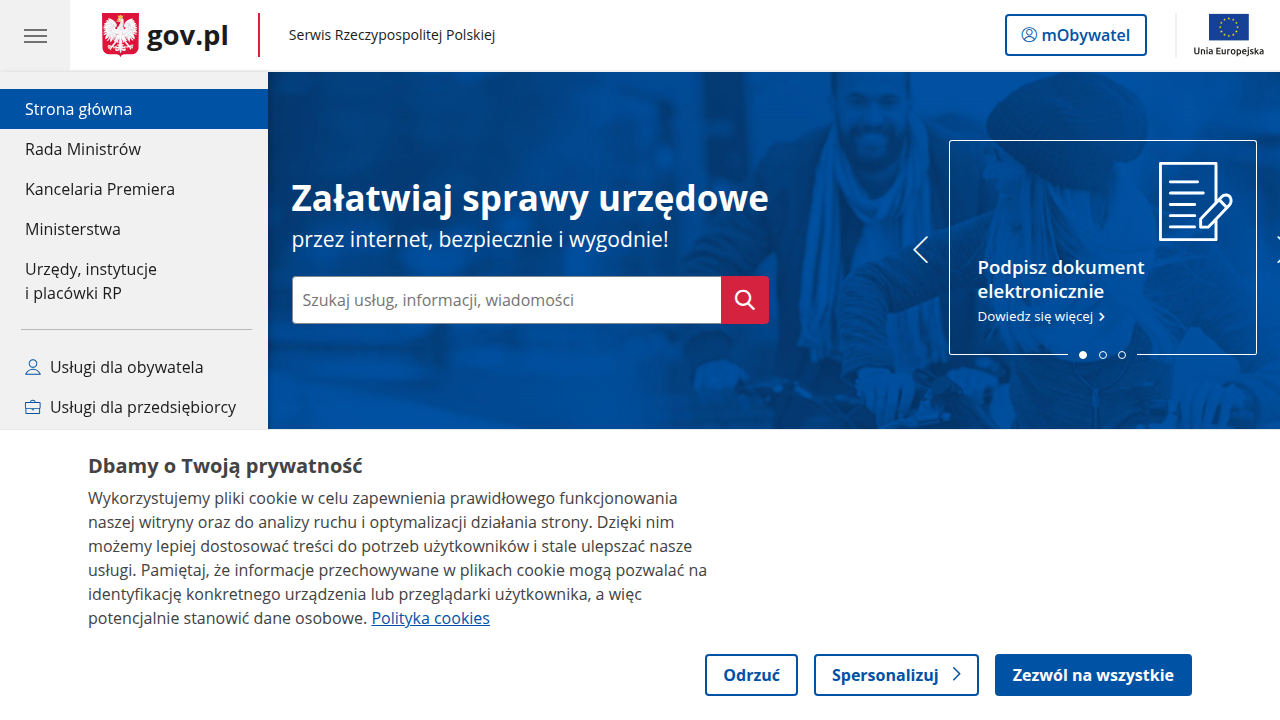Open the Polityka cookies link
1280x720 pixels.
pyautogui.click(x=431, y=618)
